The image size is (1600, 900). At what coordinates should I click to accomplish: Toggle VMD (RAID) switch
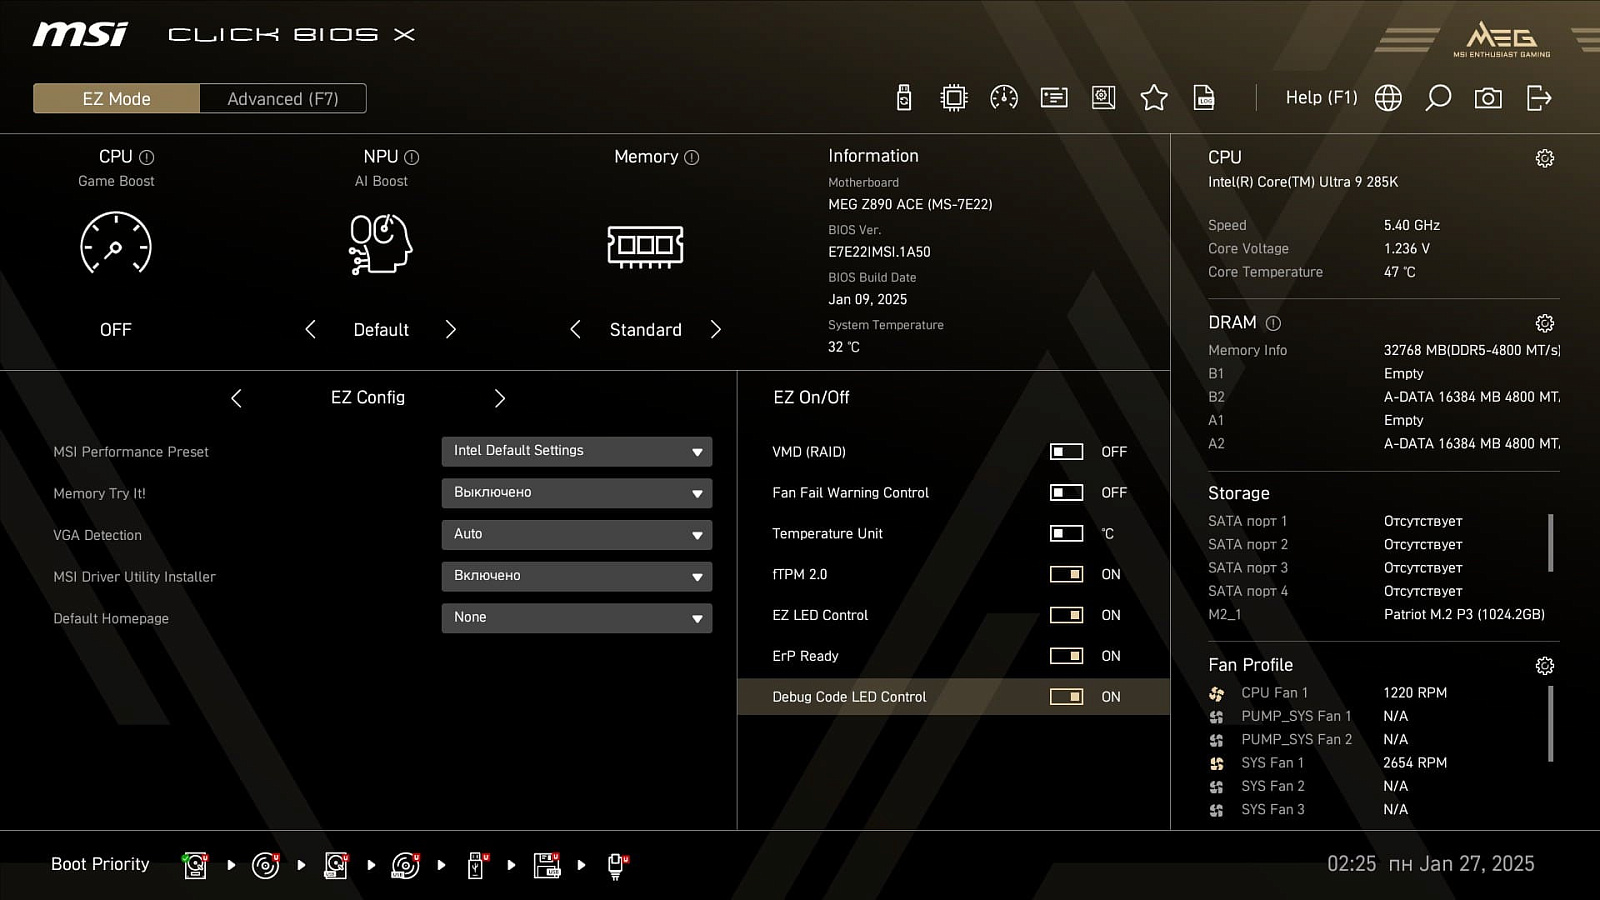[1066, 452]
